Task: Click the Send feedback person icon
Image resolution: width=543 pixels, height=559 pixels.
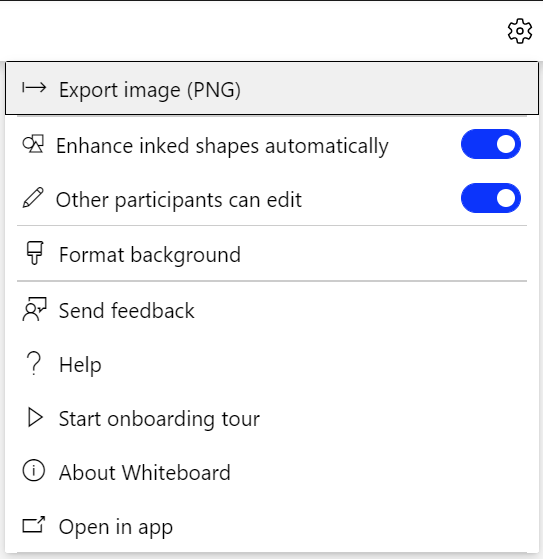Action: click(x=34, y=309)
